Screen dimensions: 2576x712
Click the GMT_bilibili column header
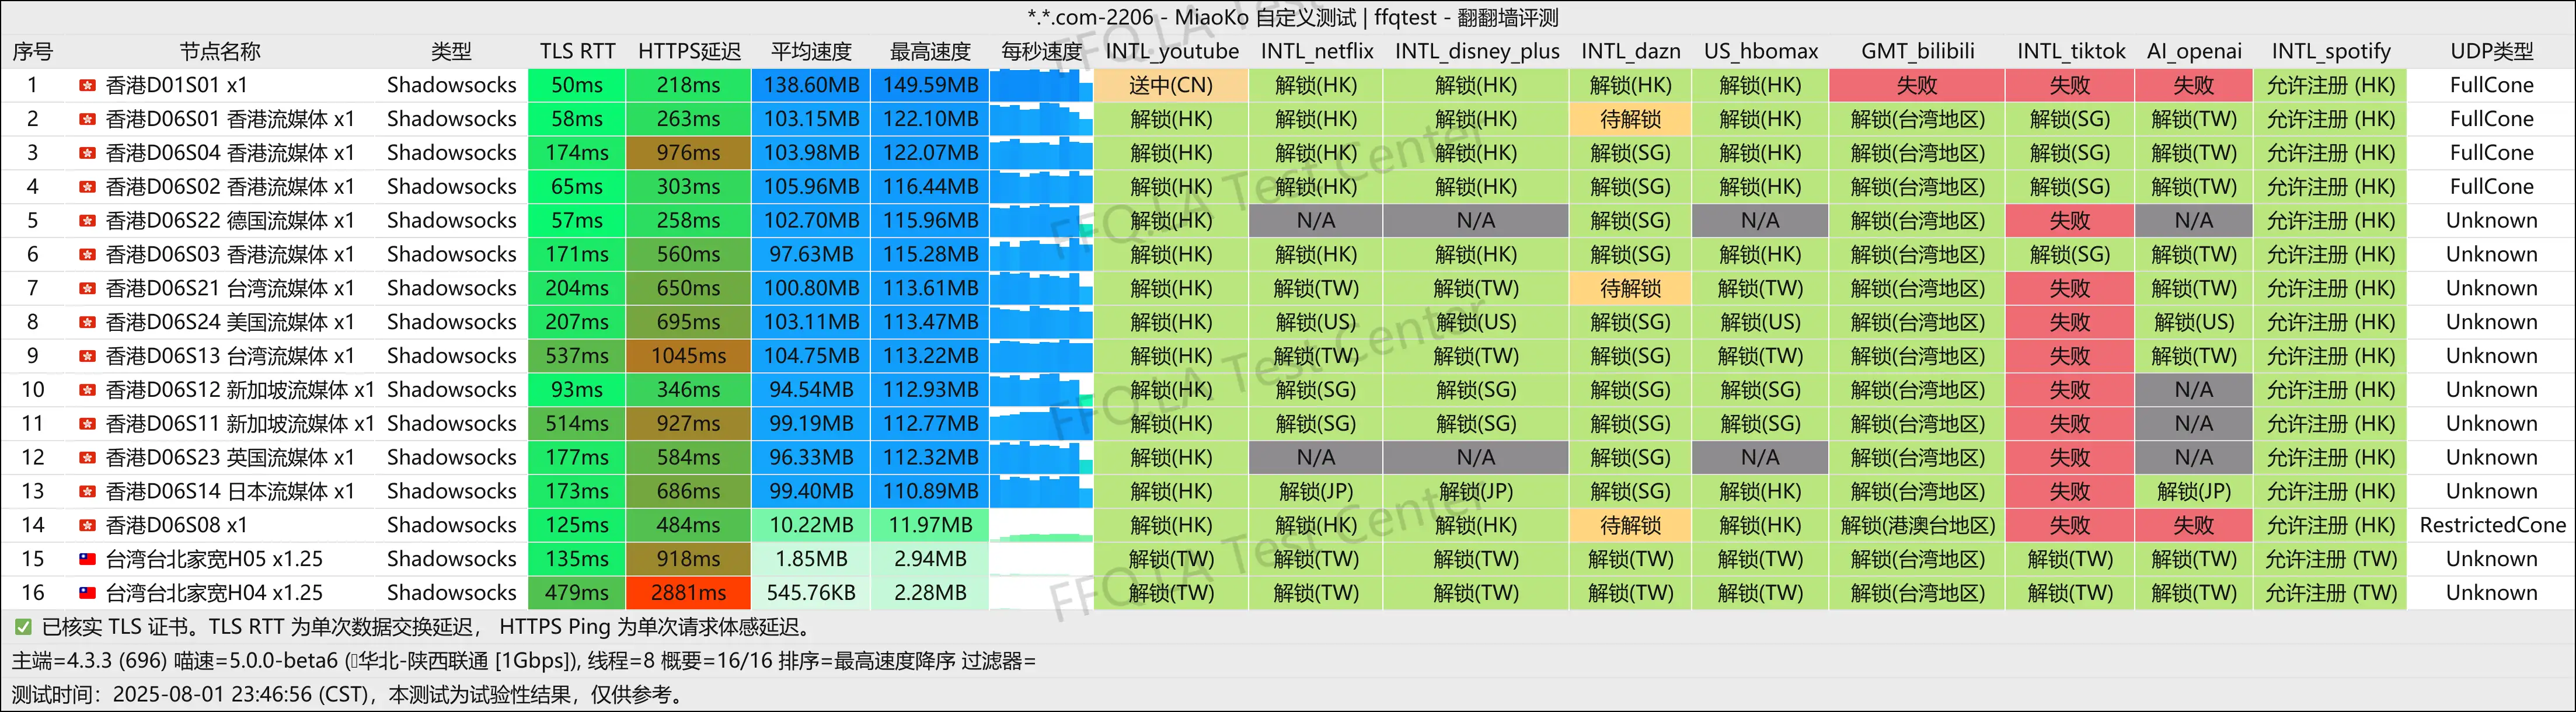click(x=1917, y=51)
